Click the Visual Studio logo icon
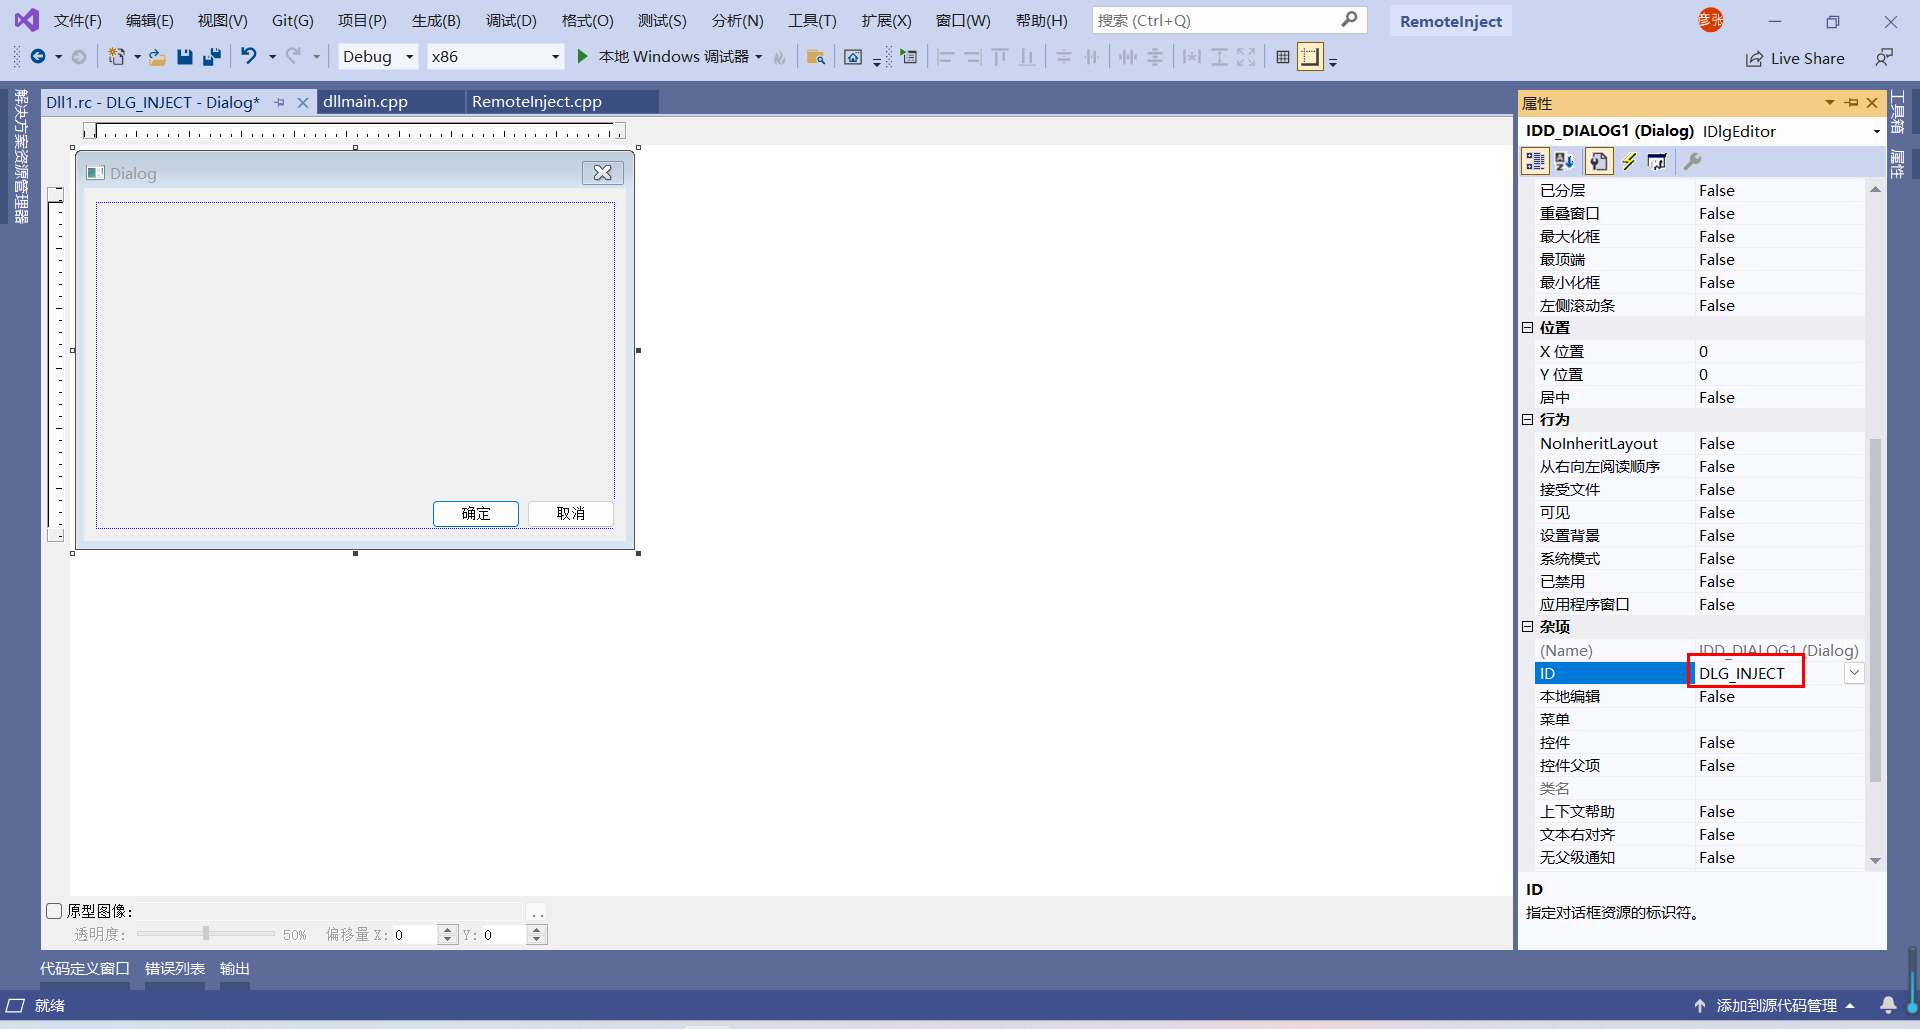1920x1029 pixels. (27, 19)
